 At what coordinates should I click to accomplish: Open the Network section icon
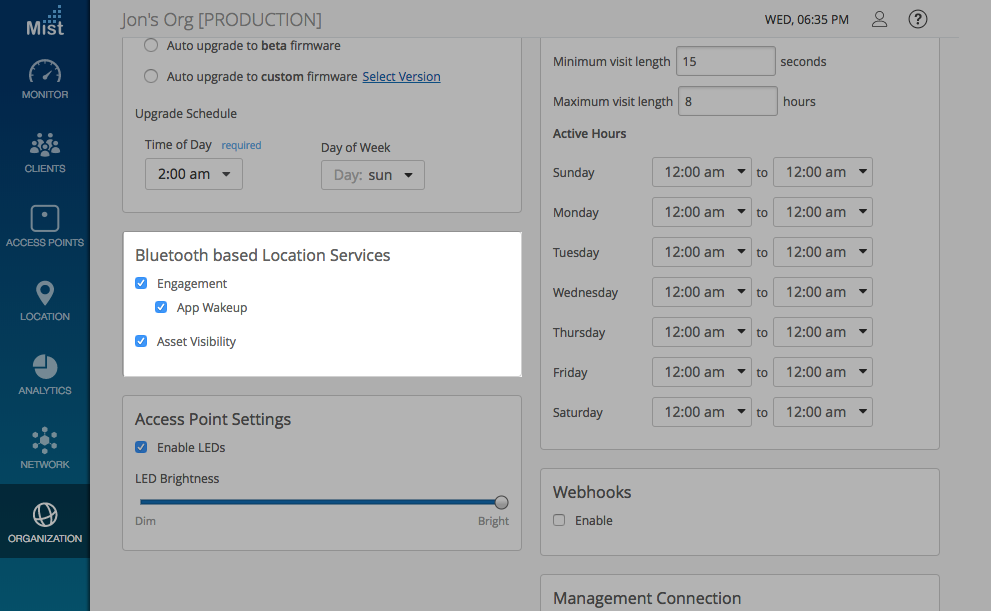(45, 449)
